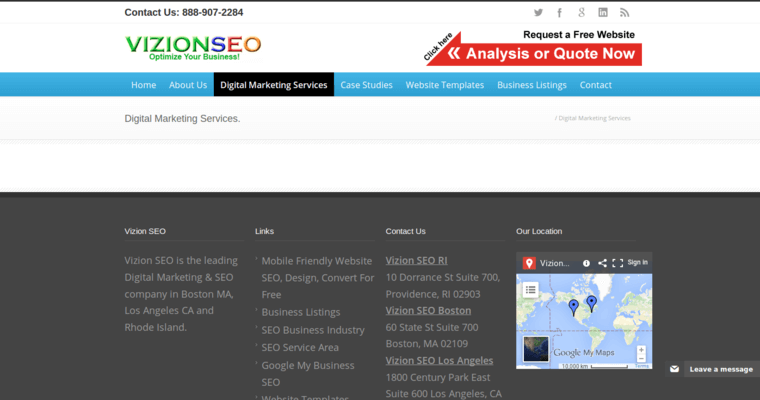Click Digital Marketing Services breadcrumb
760x400 pixels.
click(594, 118)
